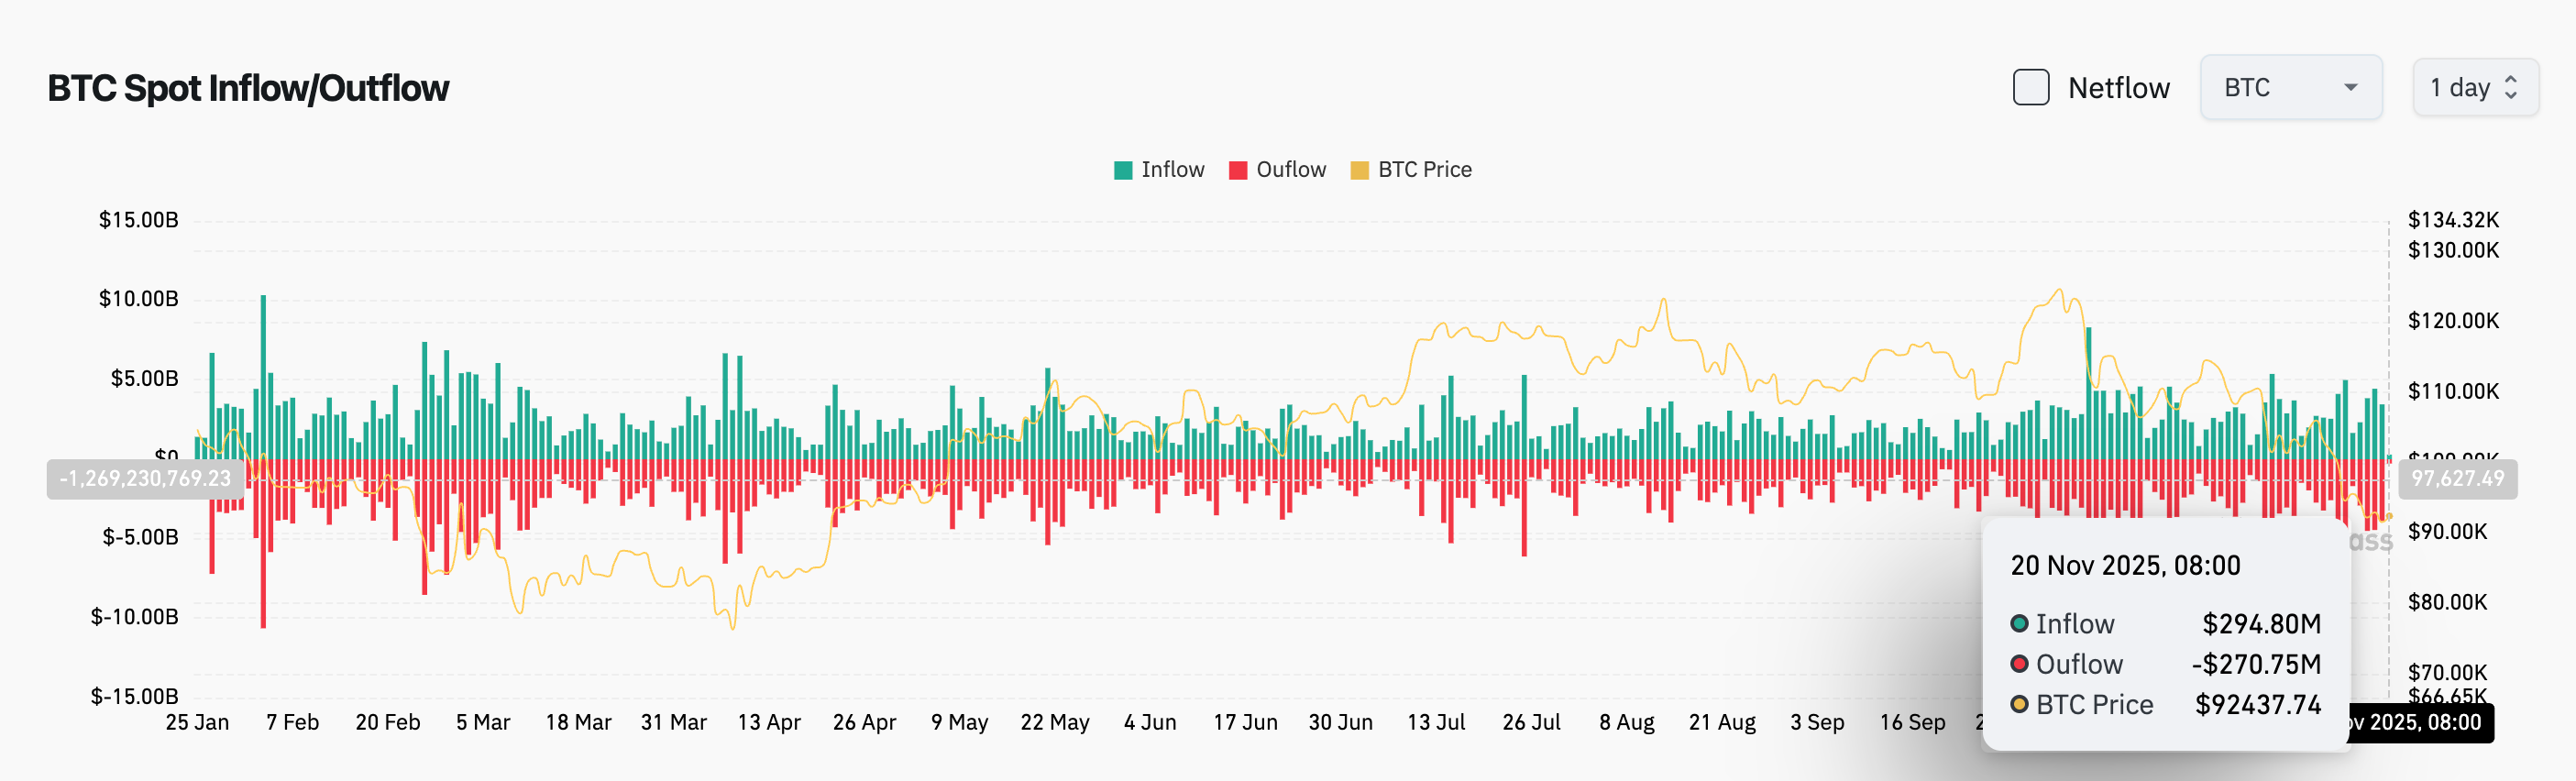The height and width of the screenshot is (781, 2576).
Task: Click the tooltip date 20 Nov 2025, 08:00
Action: point(2124,565)
